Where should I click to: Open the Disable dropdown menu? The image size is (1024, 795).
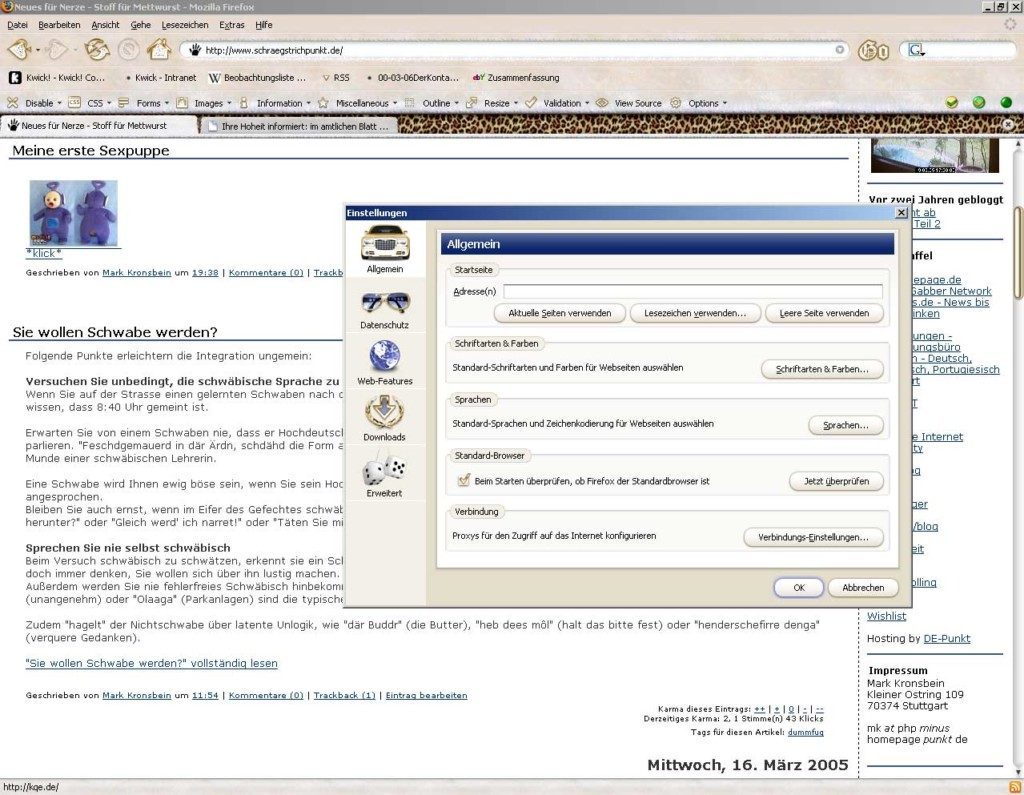tap(35, 103)
